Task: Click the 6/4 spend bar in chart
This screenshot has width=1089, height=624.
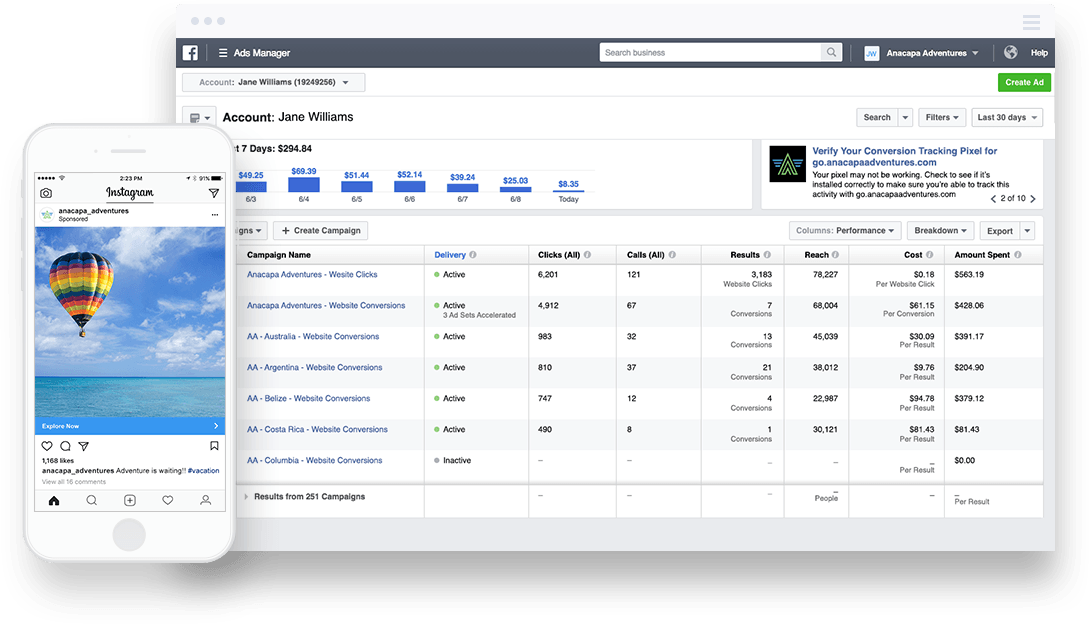Action: [x=304, y=185]
